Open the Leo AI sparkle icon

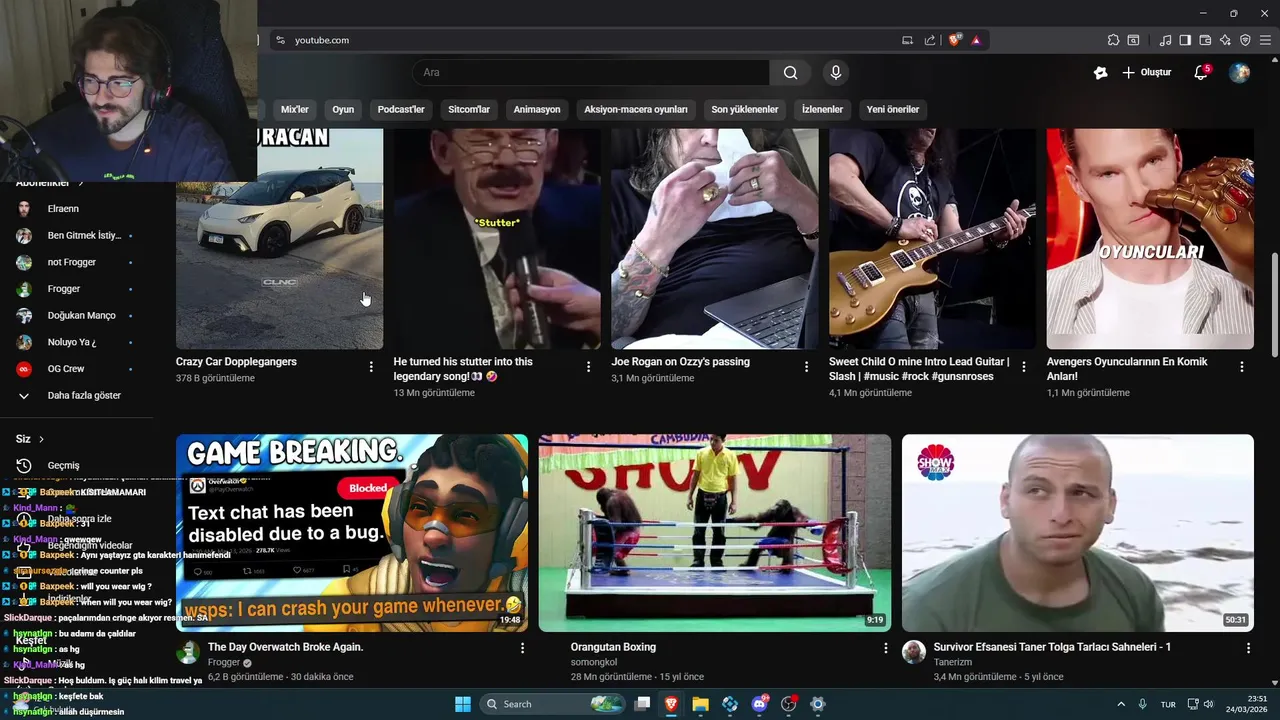tap(1225, 40)
